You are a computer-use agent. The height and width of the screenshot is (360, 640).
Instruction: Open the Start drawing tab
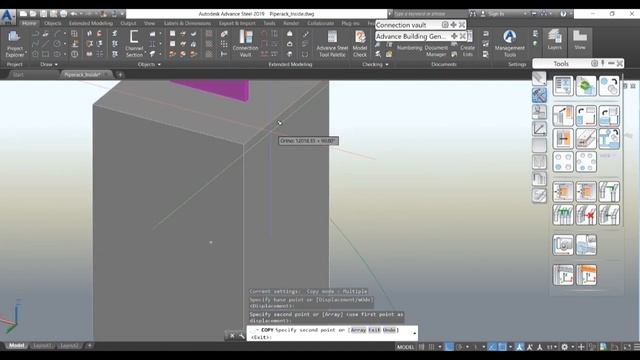click(x=18, y=75)
